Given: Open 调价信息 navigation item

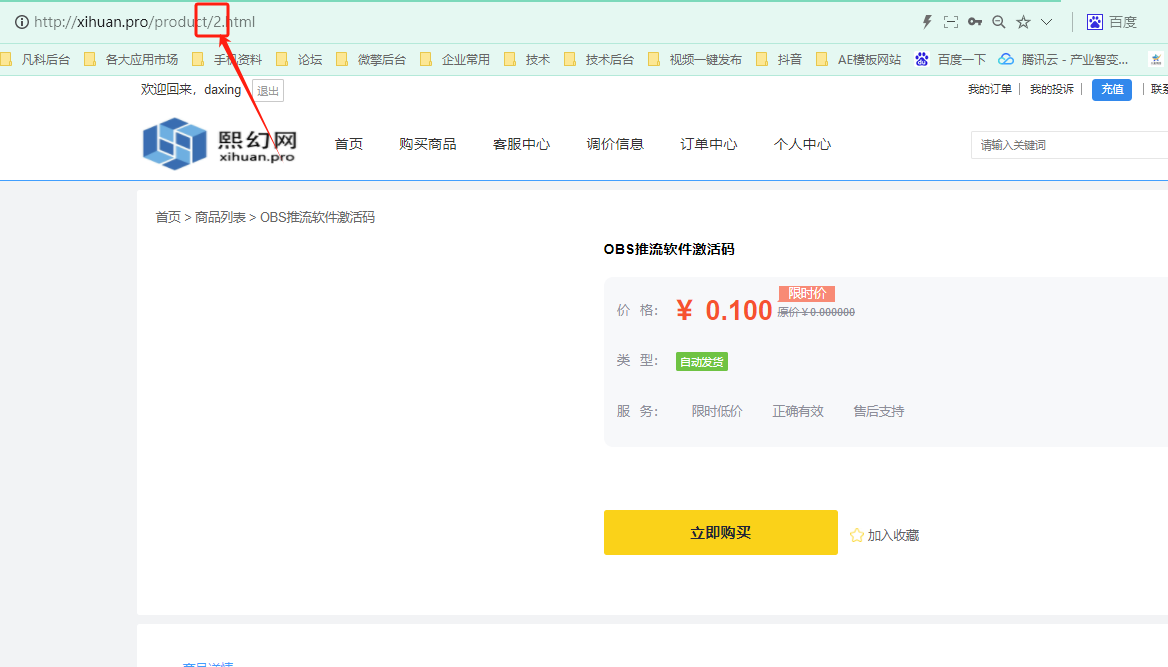Looking at the screenshot, I should click(615, 144).
